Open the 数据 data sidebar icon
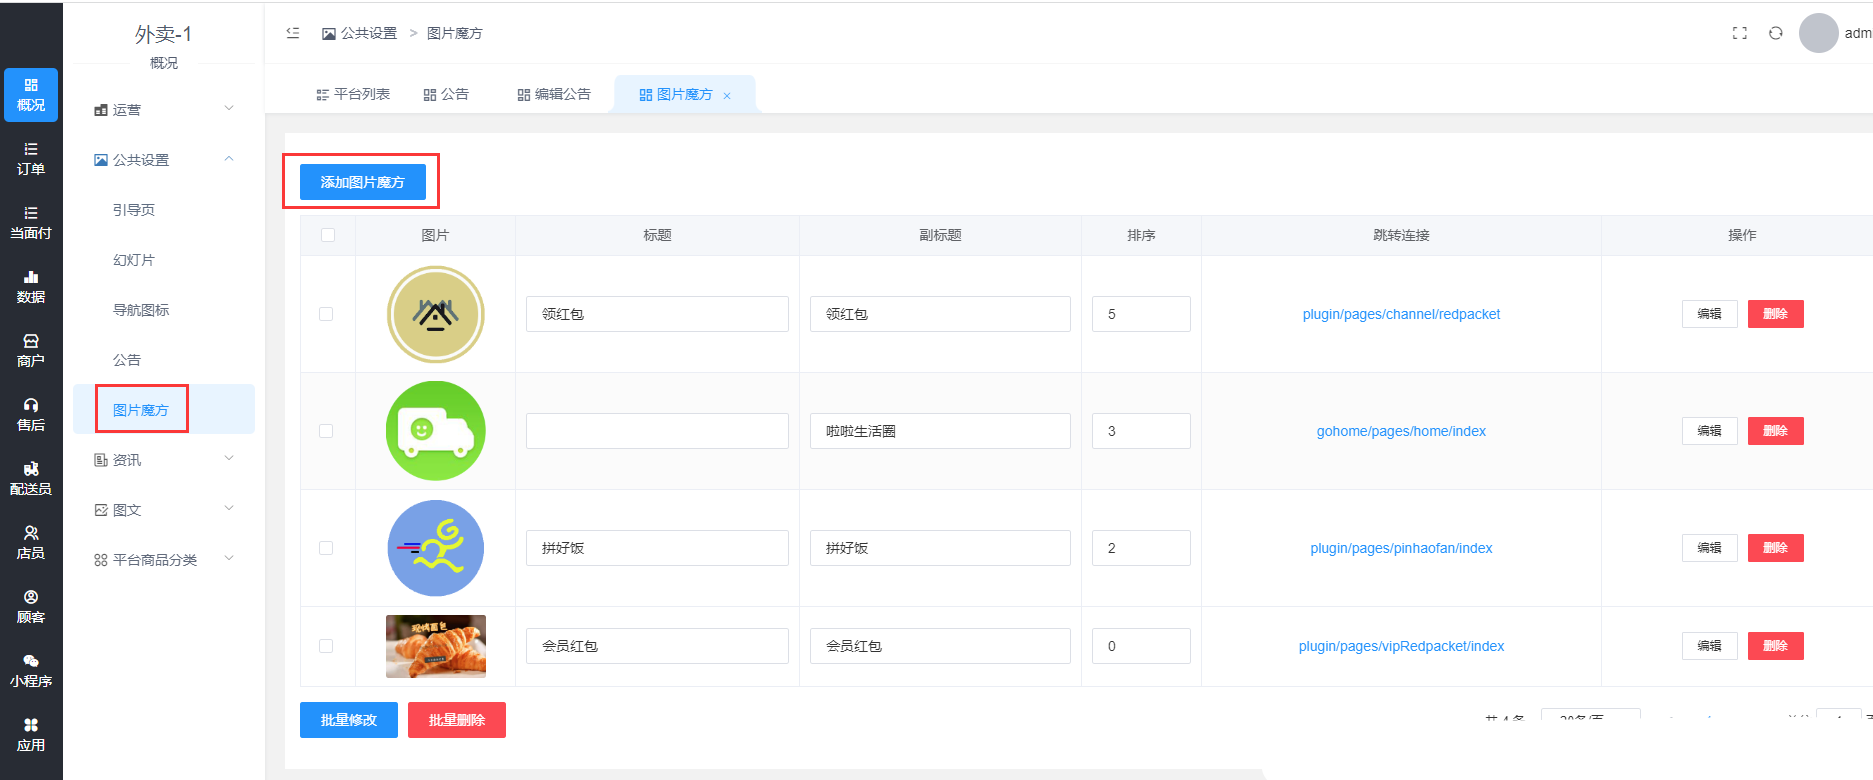This screenshot has width=1873, height=780. point(31,287)
